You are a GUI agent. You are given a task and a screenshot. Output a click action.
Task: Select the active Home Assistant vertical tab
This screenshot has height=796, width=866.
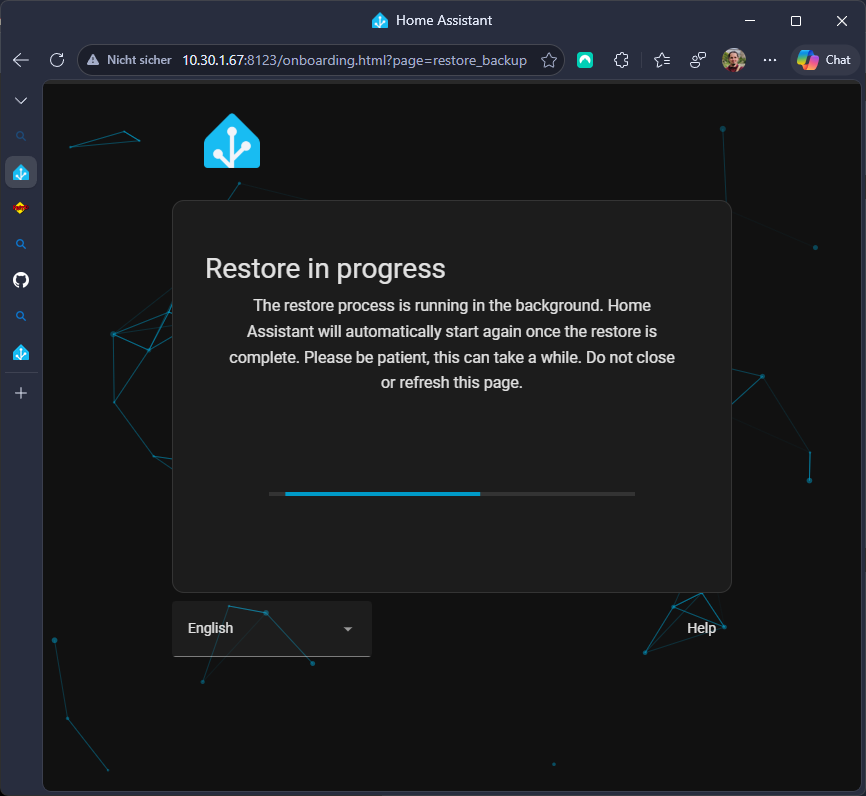[x=21, y=172]
